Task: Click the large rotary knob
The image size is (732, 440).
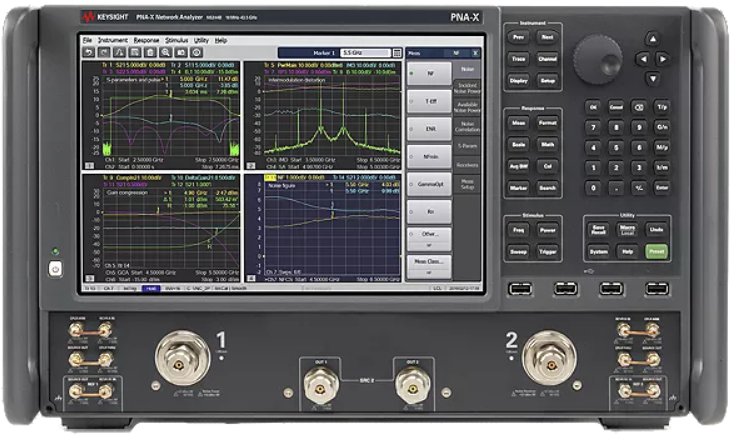Action: tap(598, 59)
